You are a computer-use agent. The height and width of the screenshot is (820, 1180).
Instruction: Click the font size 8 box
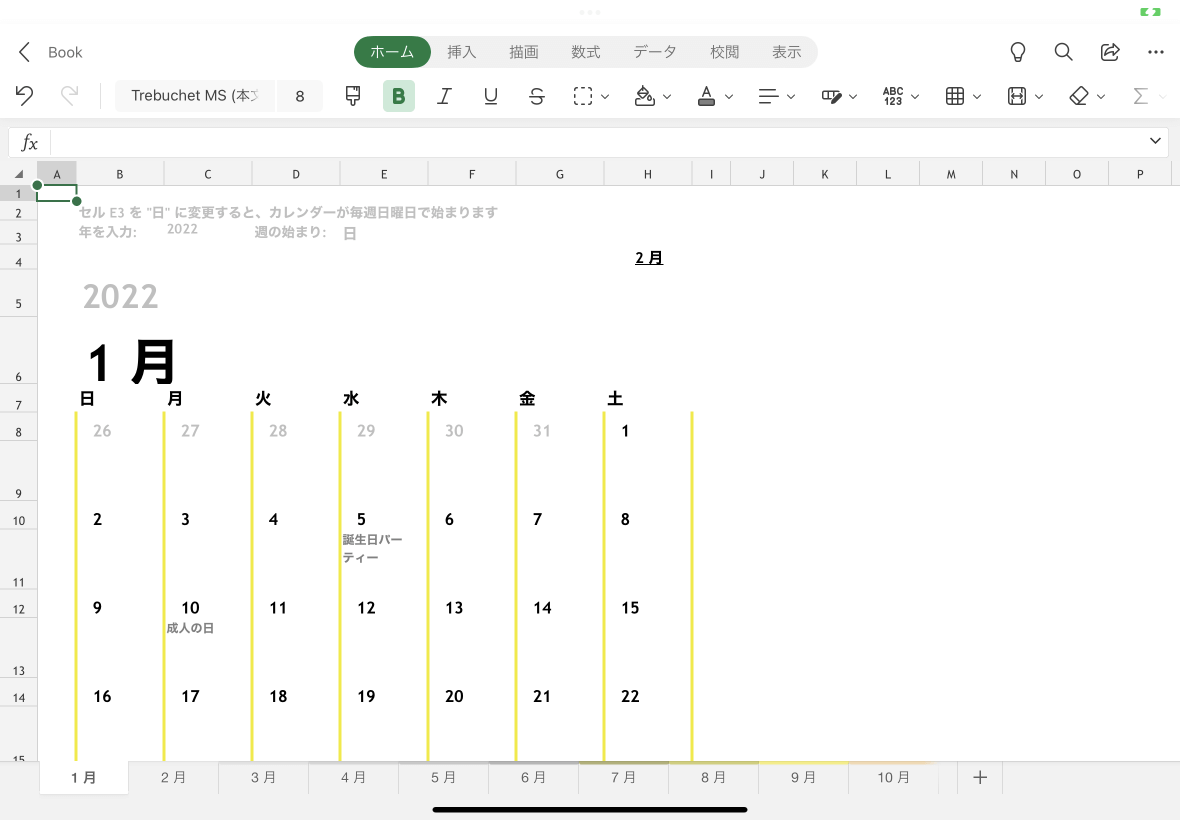pos(300,96)
